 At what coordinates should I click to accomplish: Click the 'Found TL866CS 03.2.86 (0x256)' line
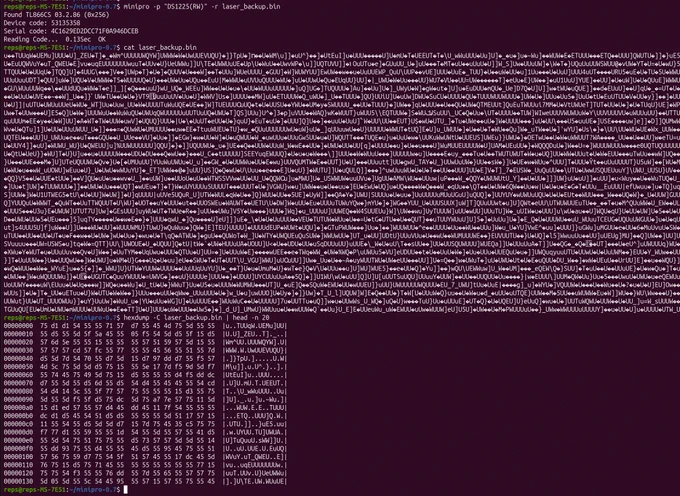56,15
